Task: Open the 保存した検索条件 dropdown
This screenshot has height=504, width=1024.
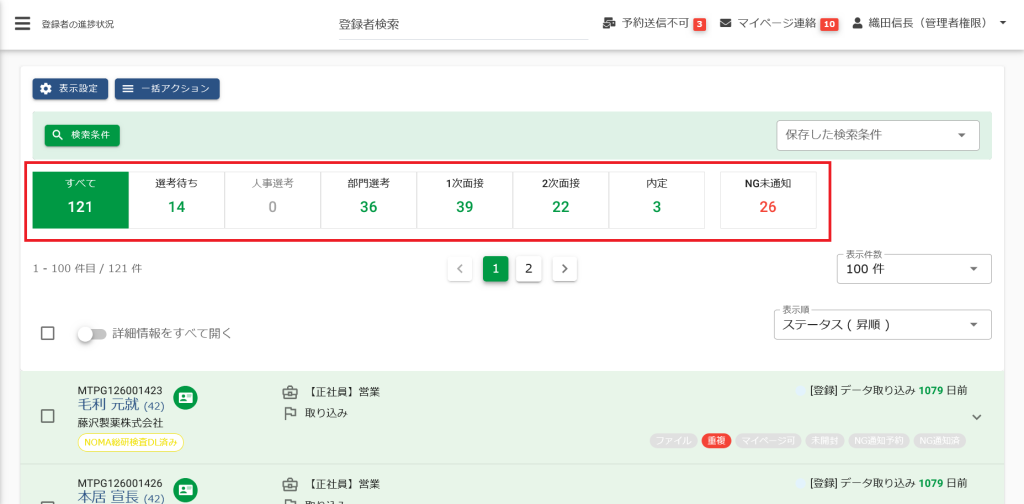Action: [877, 135]
